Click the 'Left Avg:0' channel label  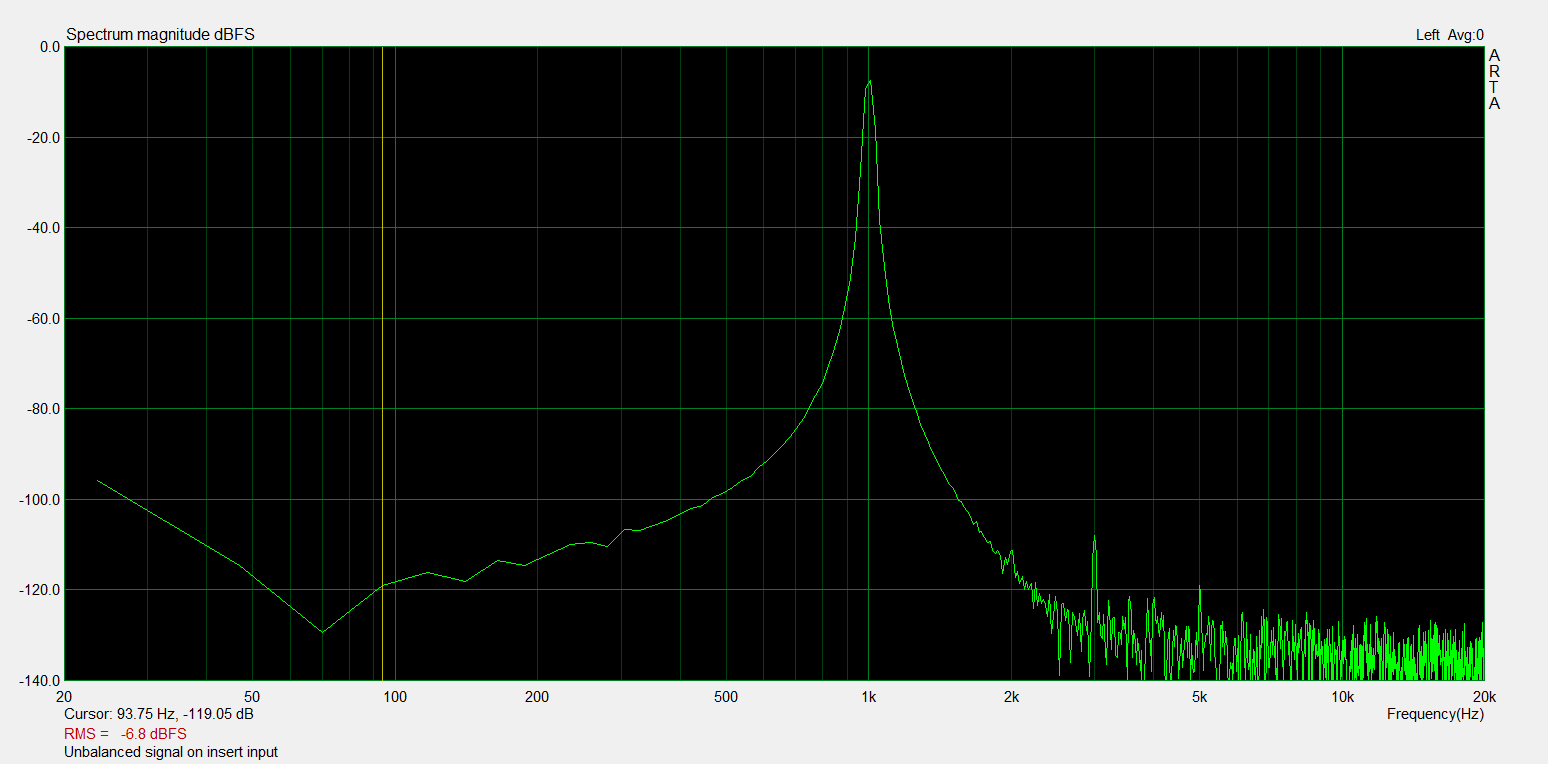coord(1450,35)
